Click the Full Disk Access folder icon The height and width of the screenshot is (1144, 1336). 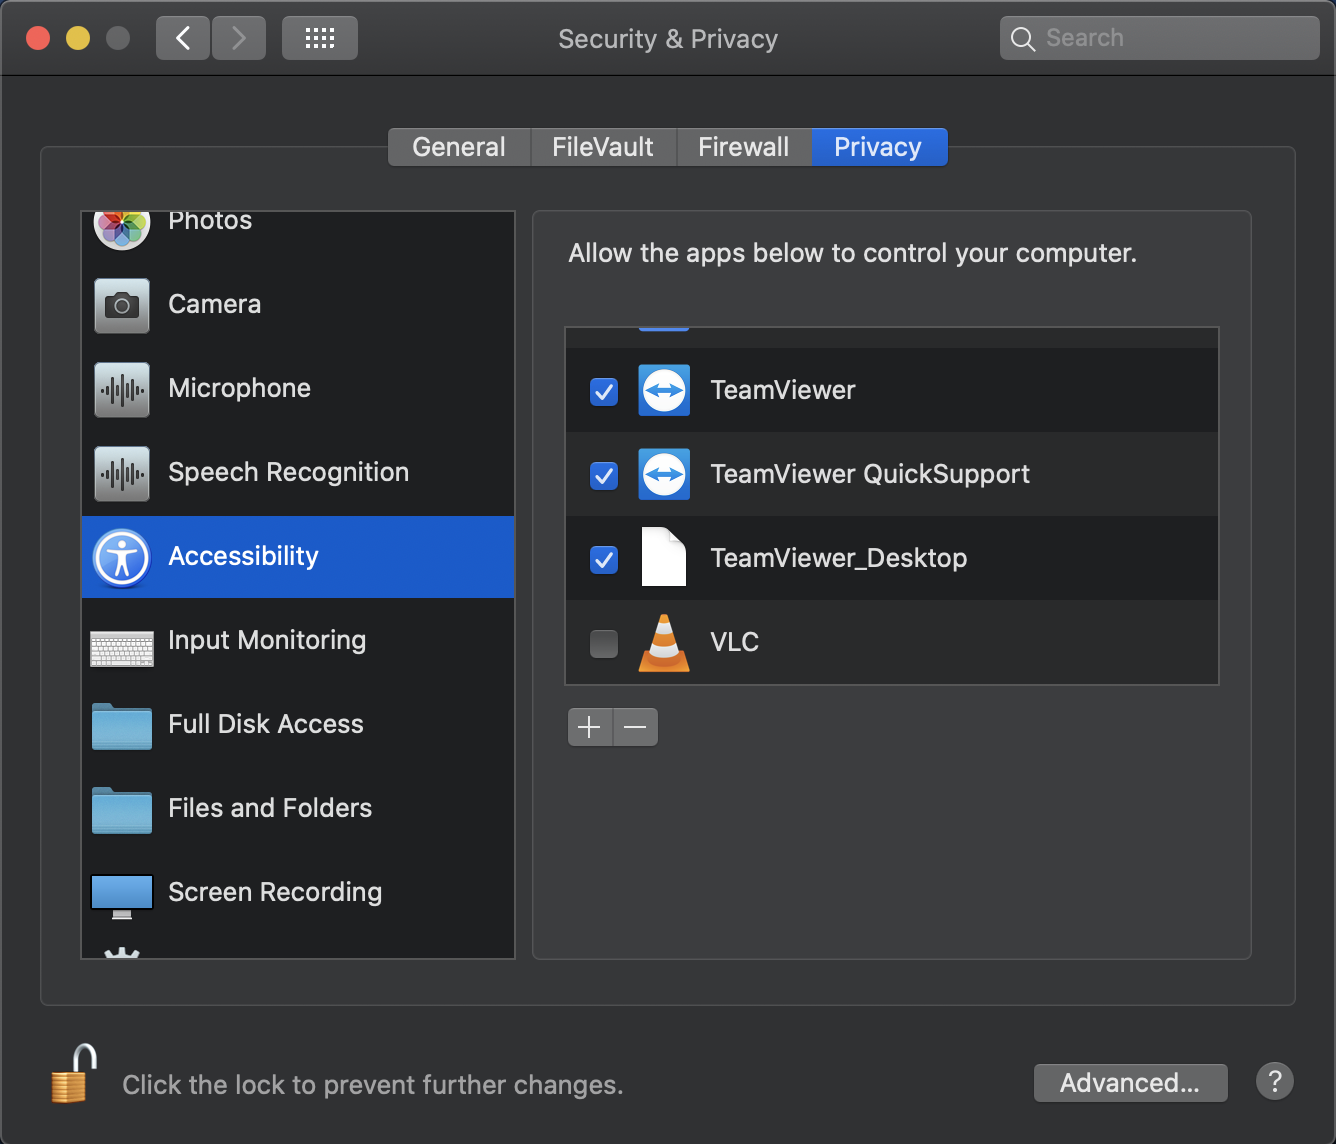coord(122,726)
